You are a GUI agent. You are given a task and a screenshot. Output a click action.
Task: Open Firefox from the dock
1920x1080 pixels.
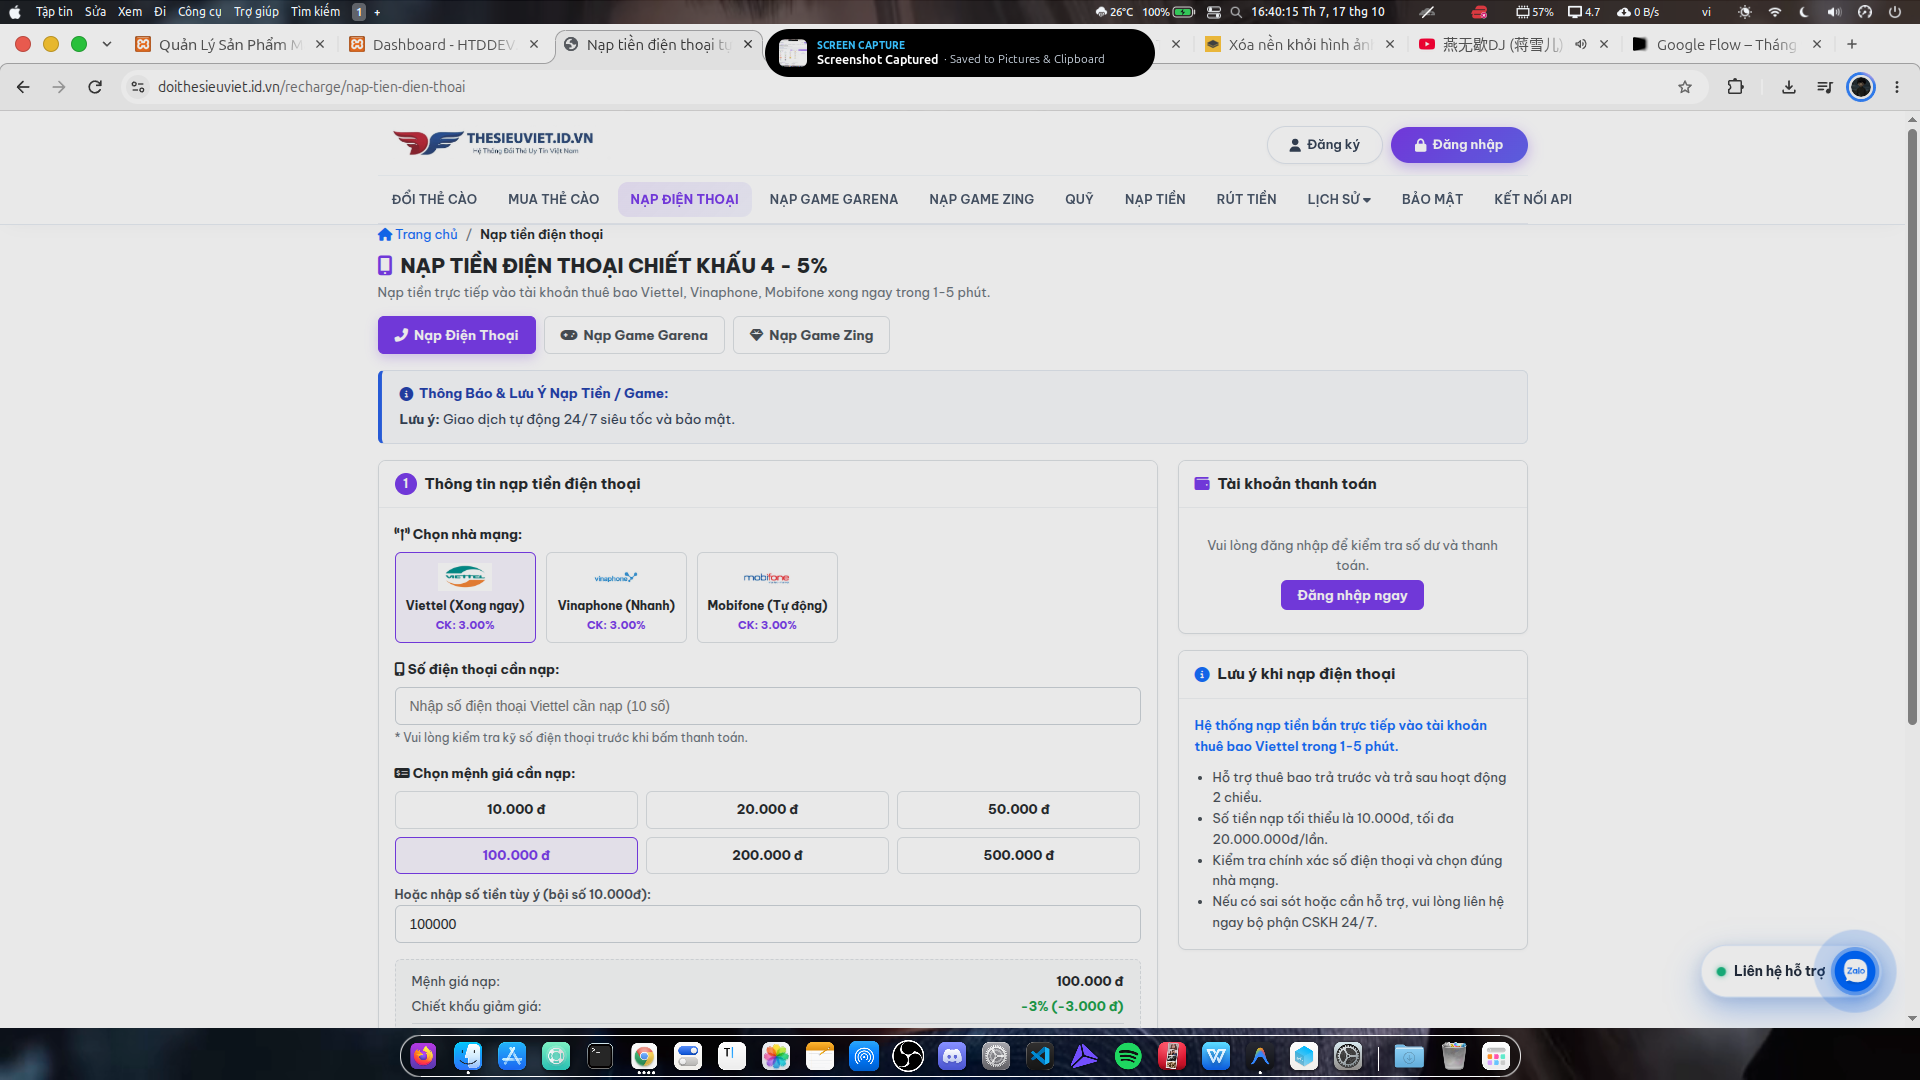point(424,1056)
